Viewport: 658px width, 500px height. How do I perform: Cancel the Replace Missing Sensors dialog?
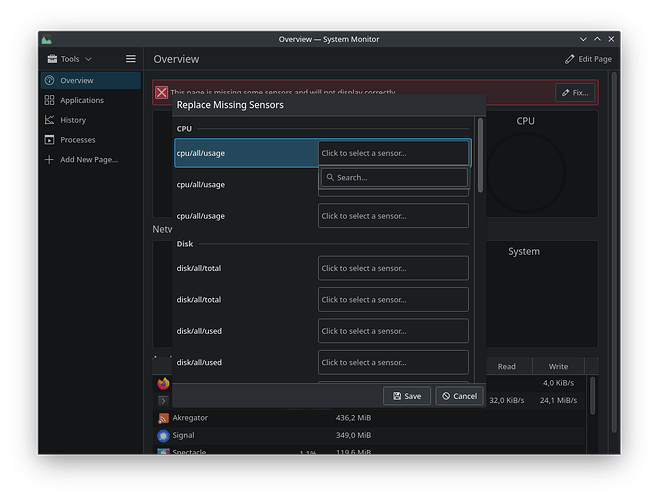460,396
